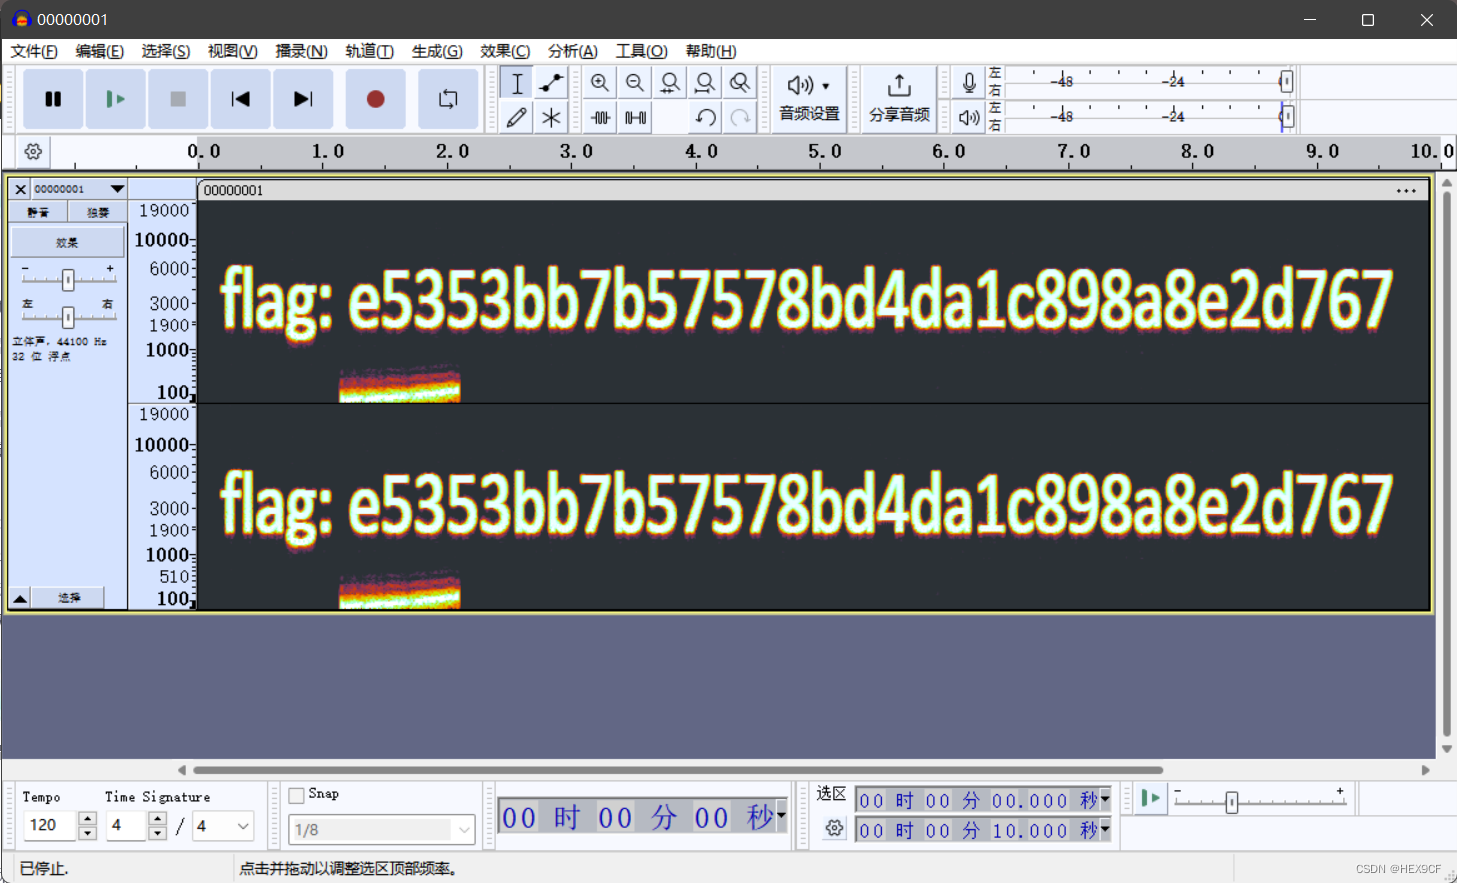Screen dimensions: 1457x883
Task: Open the 轨道 (Tracks) menu
Action: pyautogui.click(x=369, y=51)
